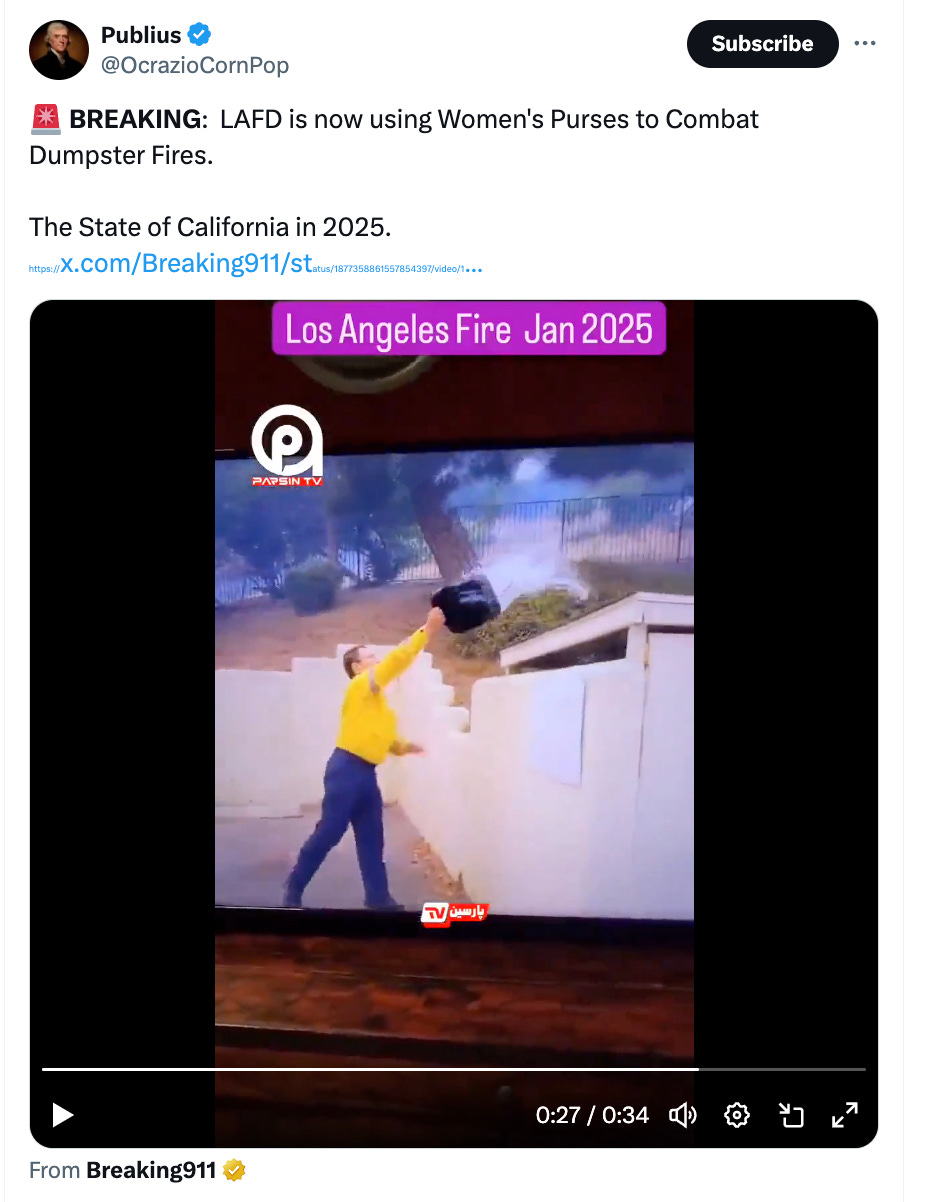The image size is (942, 1202).
Task: Click the tweet text about LAFD
Action: tap(394, 135)
